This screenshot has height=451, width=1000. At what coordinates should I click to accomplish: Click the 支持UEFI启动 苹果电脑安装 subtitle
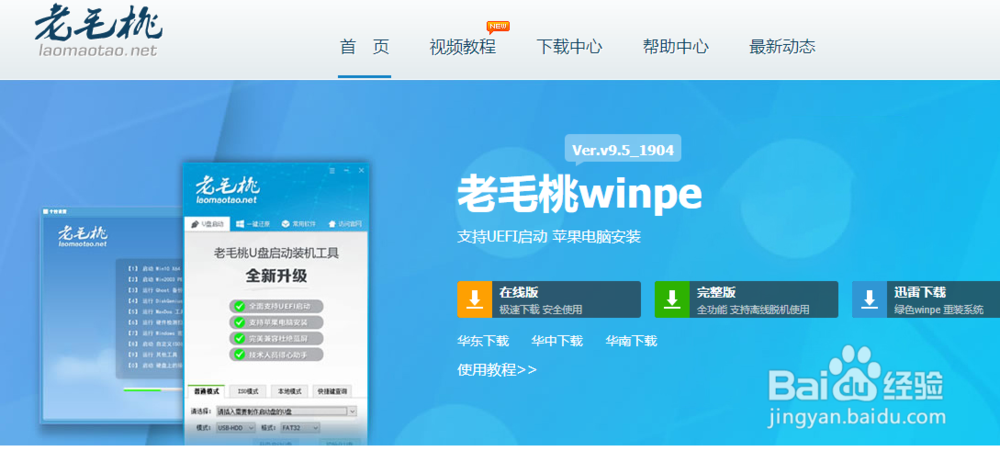click(x=549, y=237)
